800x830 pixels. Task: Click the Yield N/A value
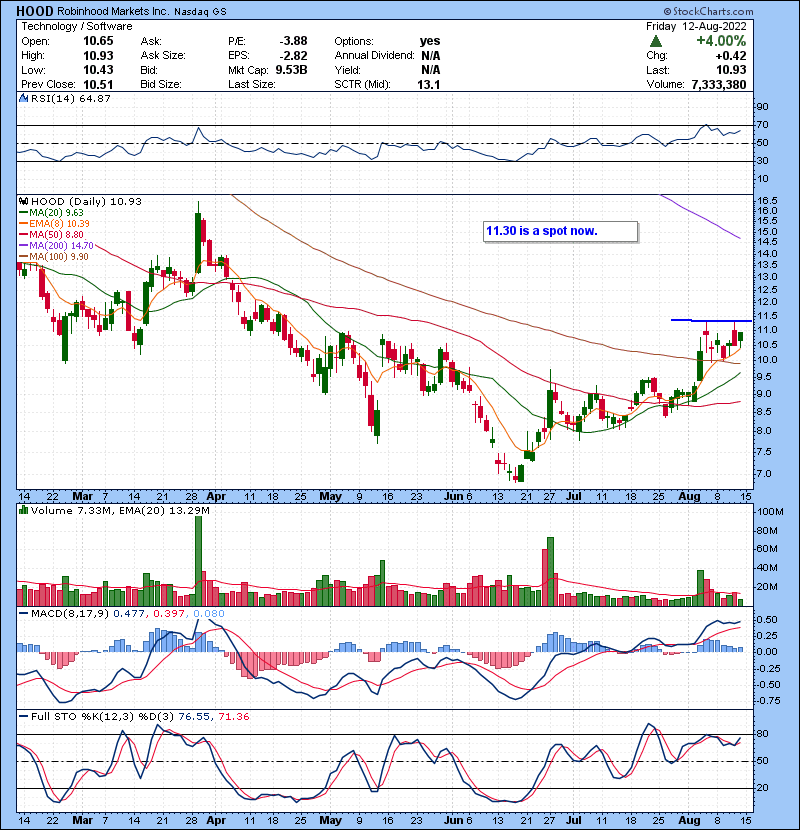click(431, 70)
